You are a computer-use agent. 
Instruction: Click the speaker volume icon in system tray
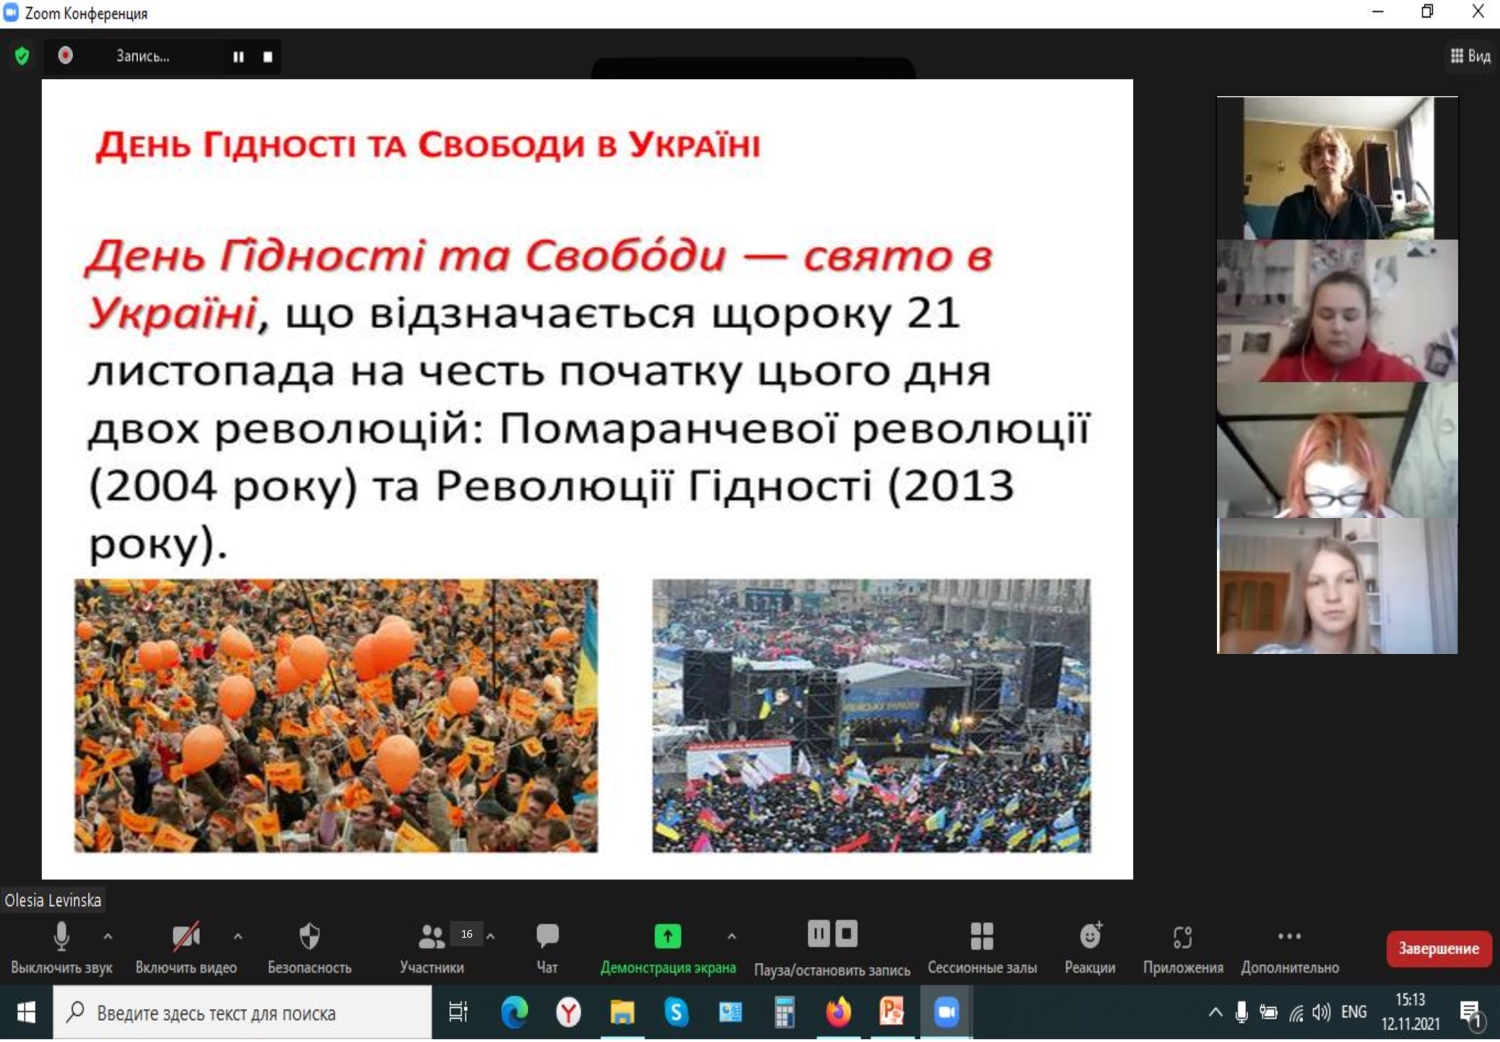click(x=1318, y=1012)
